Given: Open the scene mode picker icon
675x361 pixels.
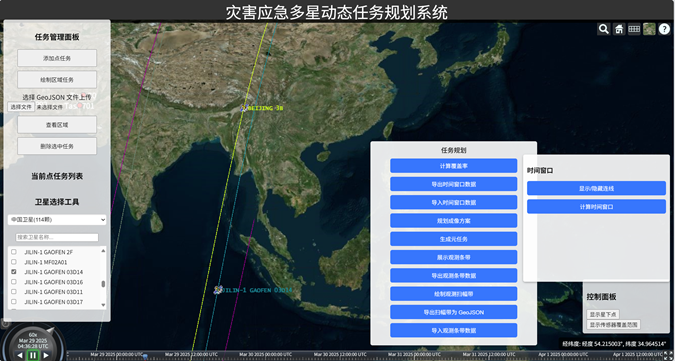Looking at the screenshot, I should [x=634, y=29].
